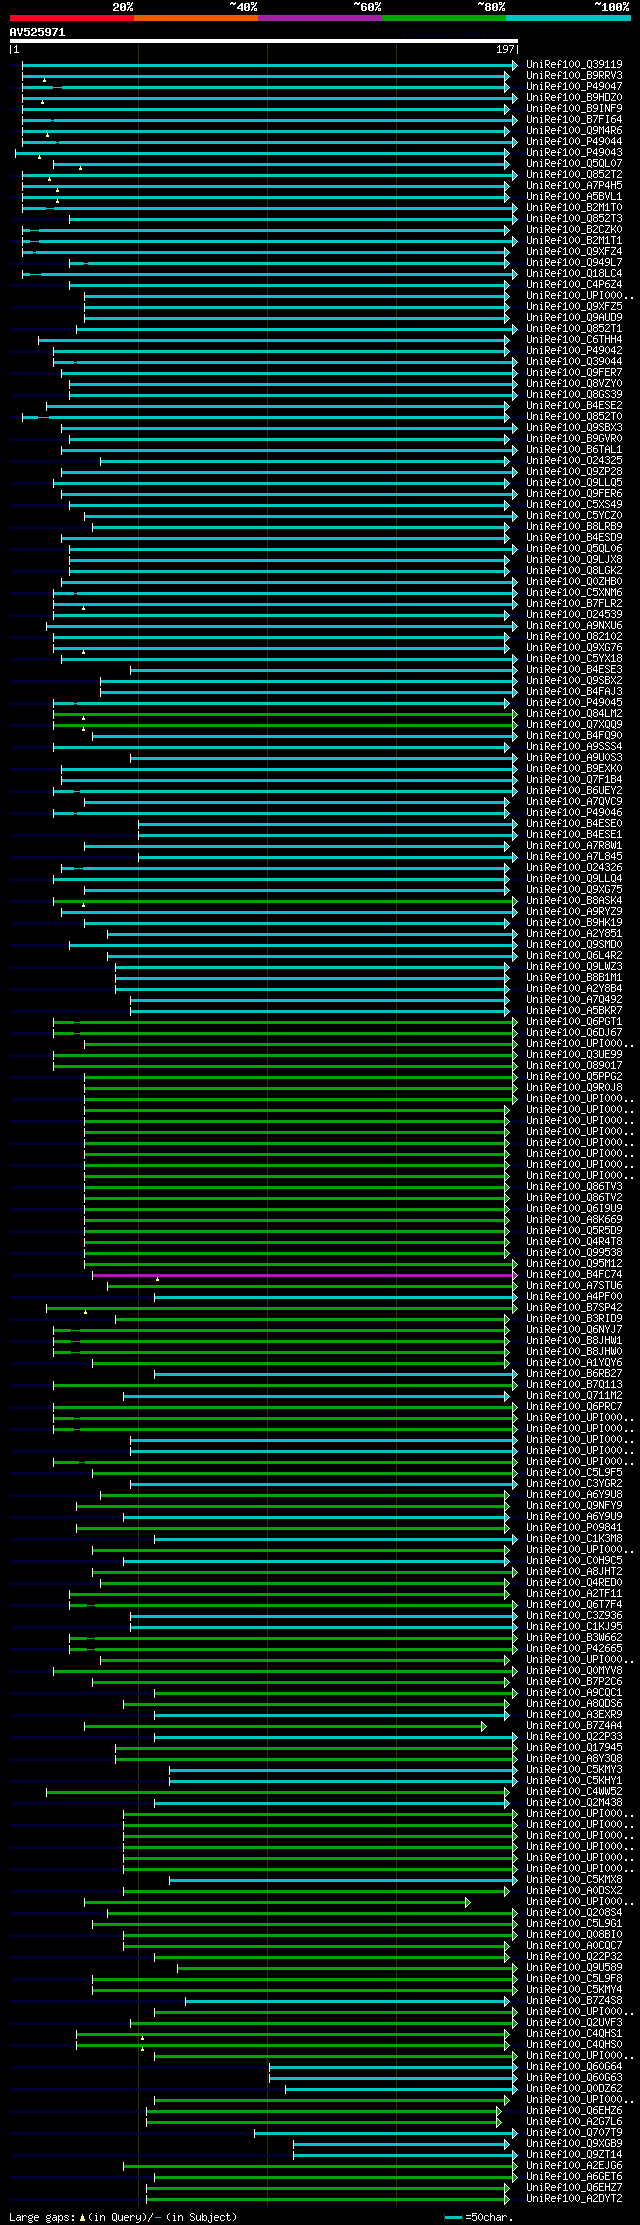Select the UniRef100_A7L845 label
Viewport: 640px width, 2225px height.
click(574, 857)
